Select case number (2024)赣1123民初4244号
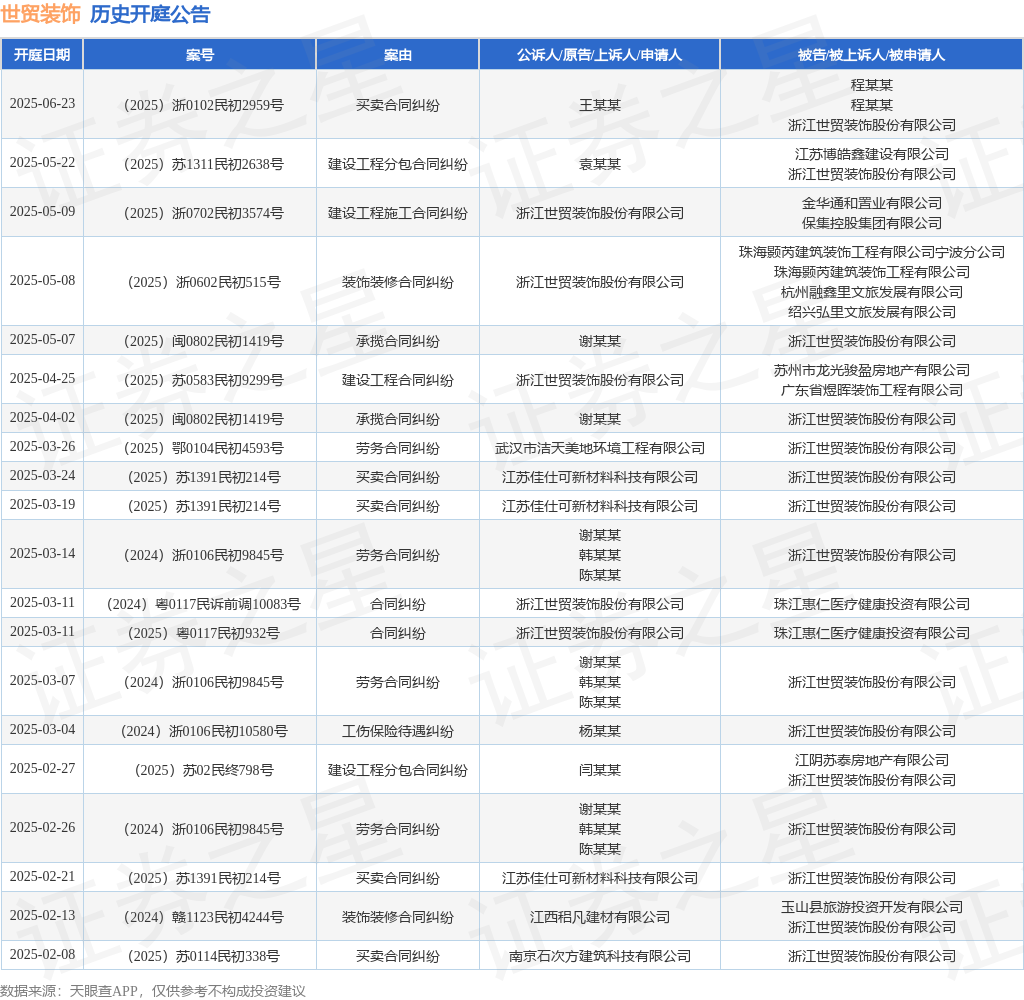Screen dimensions: 1024x1000 204,917
